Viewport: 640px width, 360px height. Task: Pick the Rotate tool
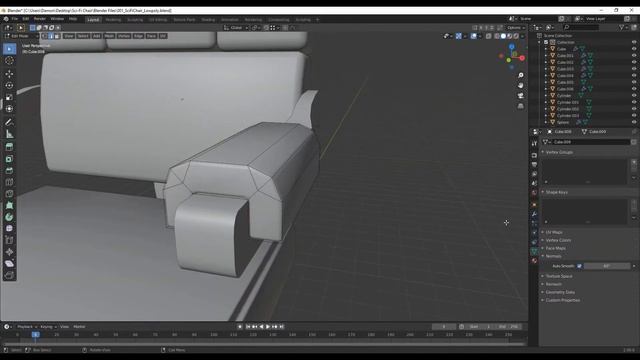coord(9,86)
